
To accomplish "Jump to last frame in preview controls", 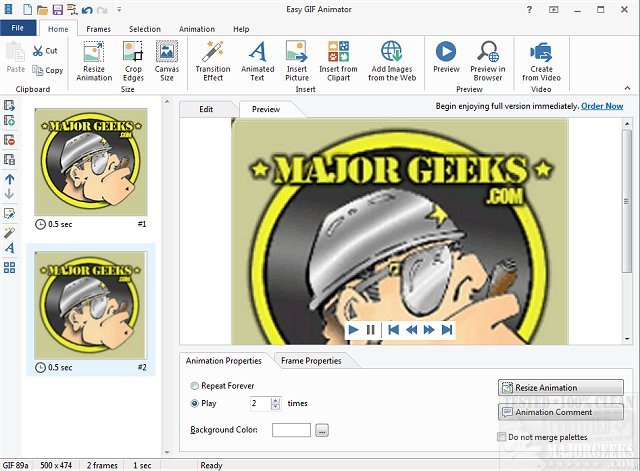I will (447, 330).
